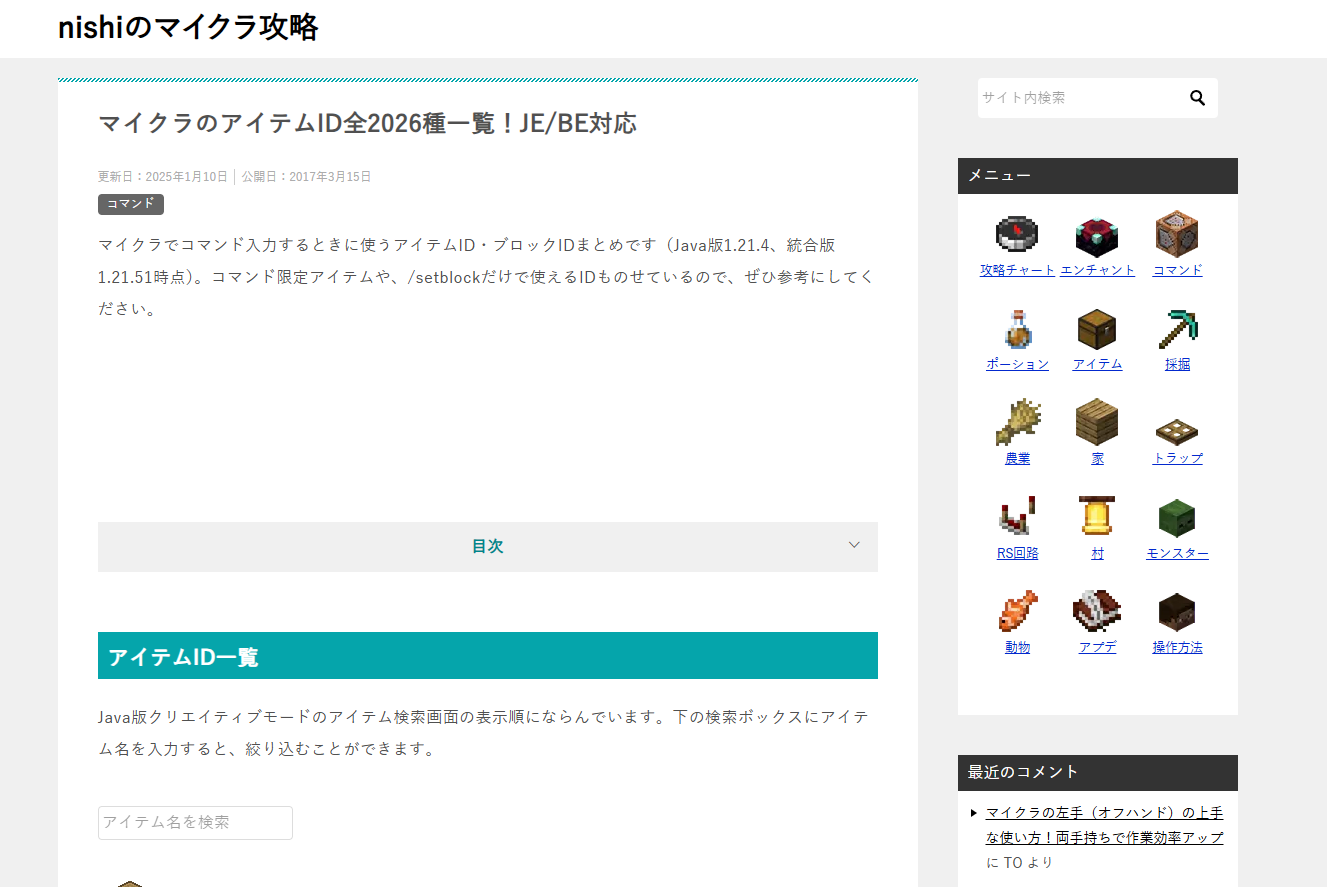Click the 公開日：2017年3月15日 text
Viewport: 1327px width, 887px height.
pyautogui.click(x=306, y=177)
